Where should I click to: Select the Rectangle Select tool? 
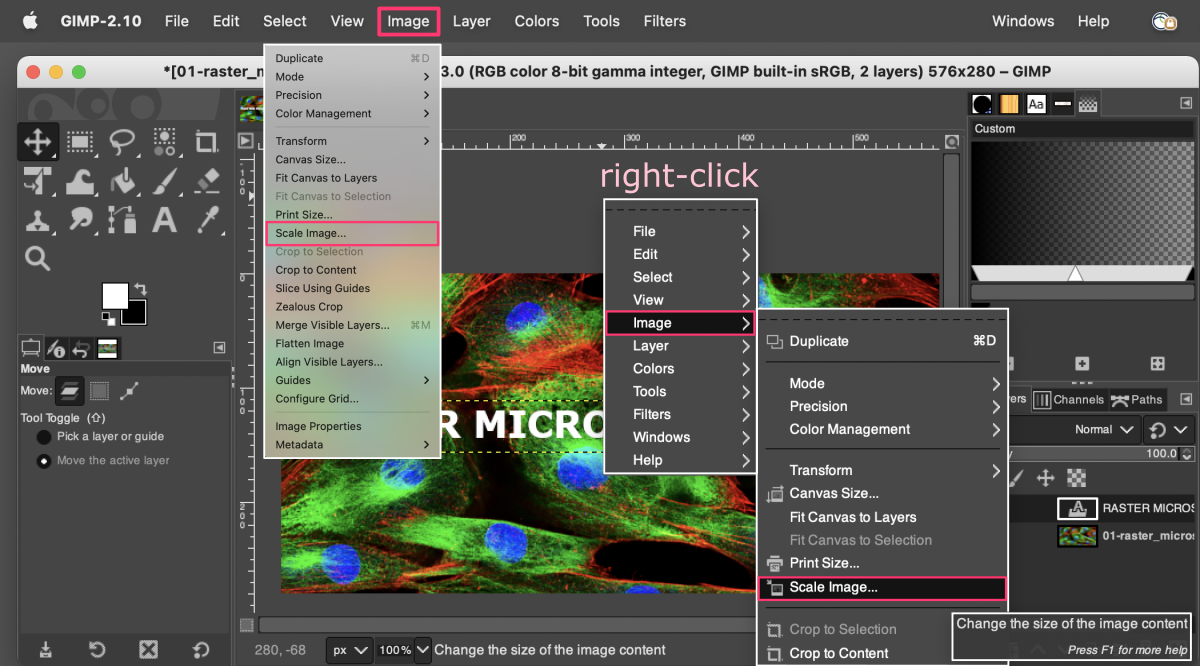(79, 142)
